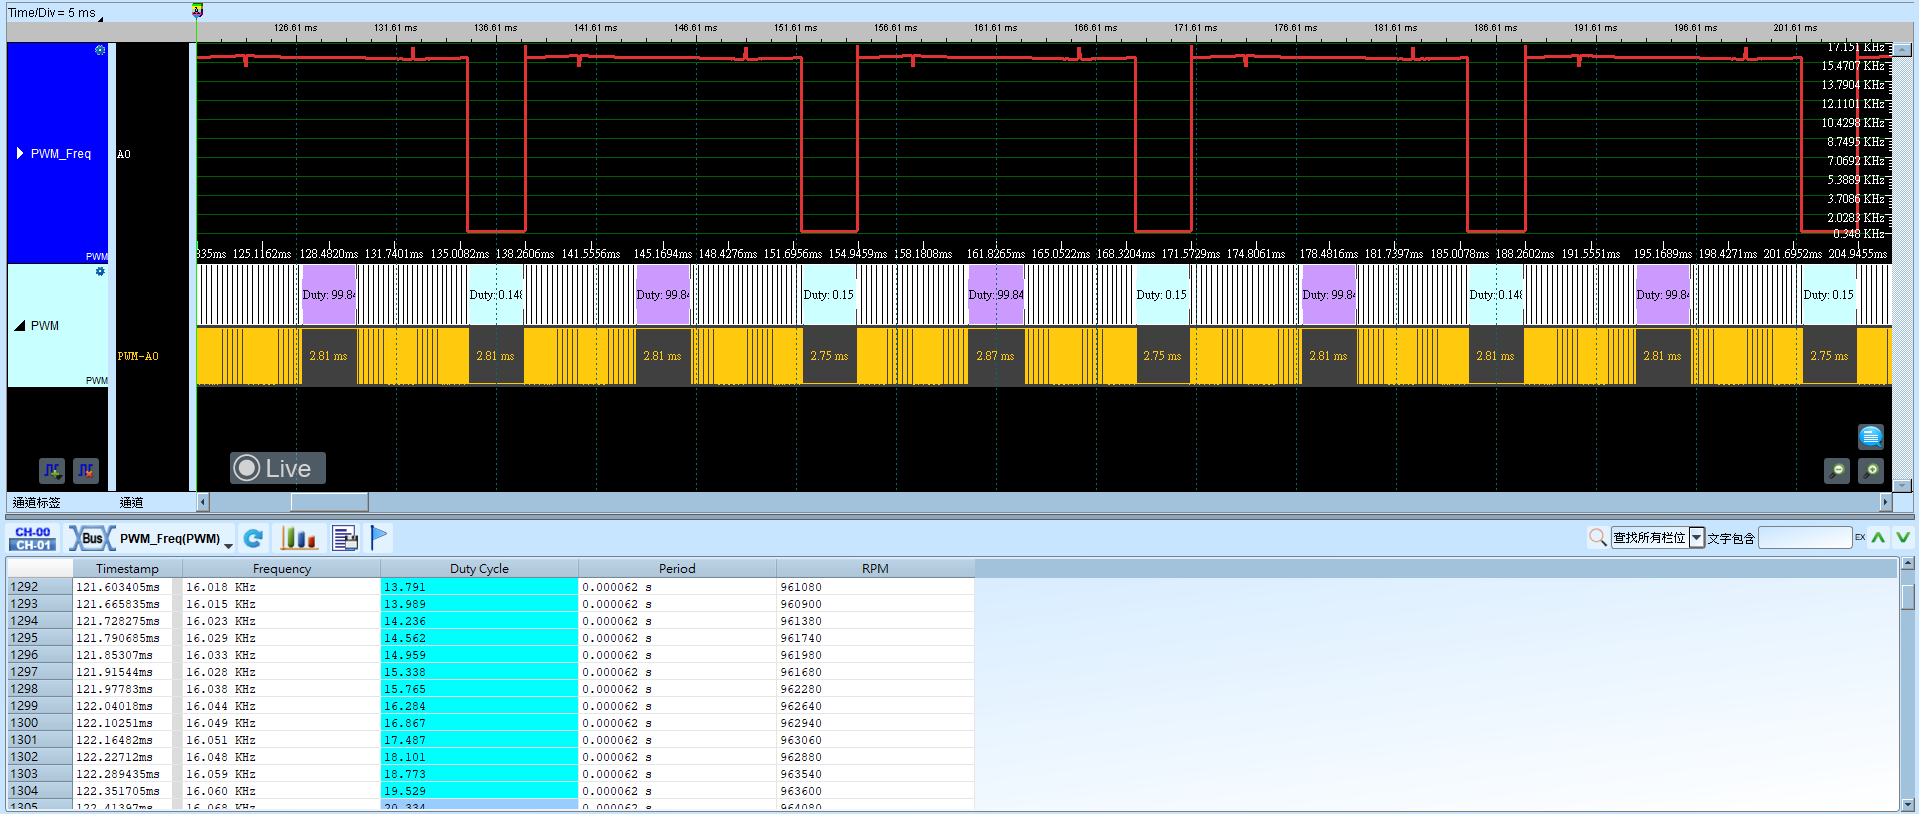1919x814 pixels.
Task: Click the CH-00 CH-01 channel icon
Action: [x=33, y=538]
